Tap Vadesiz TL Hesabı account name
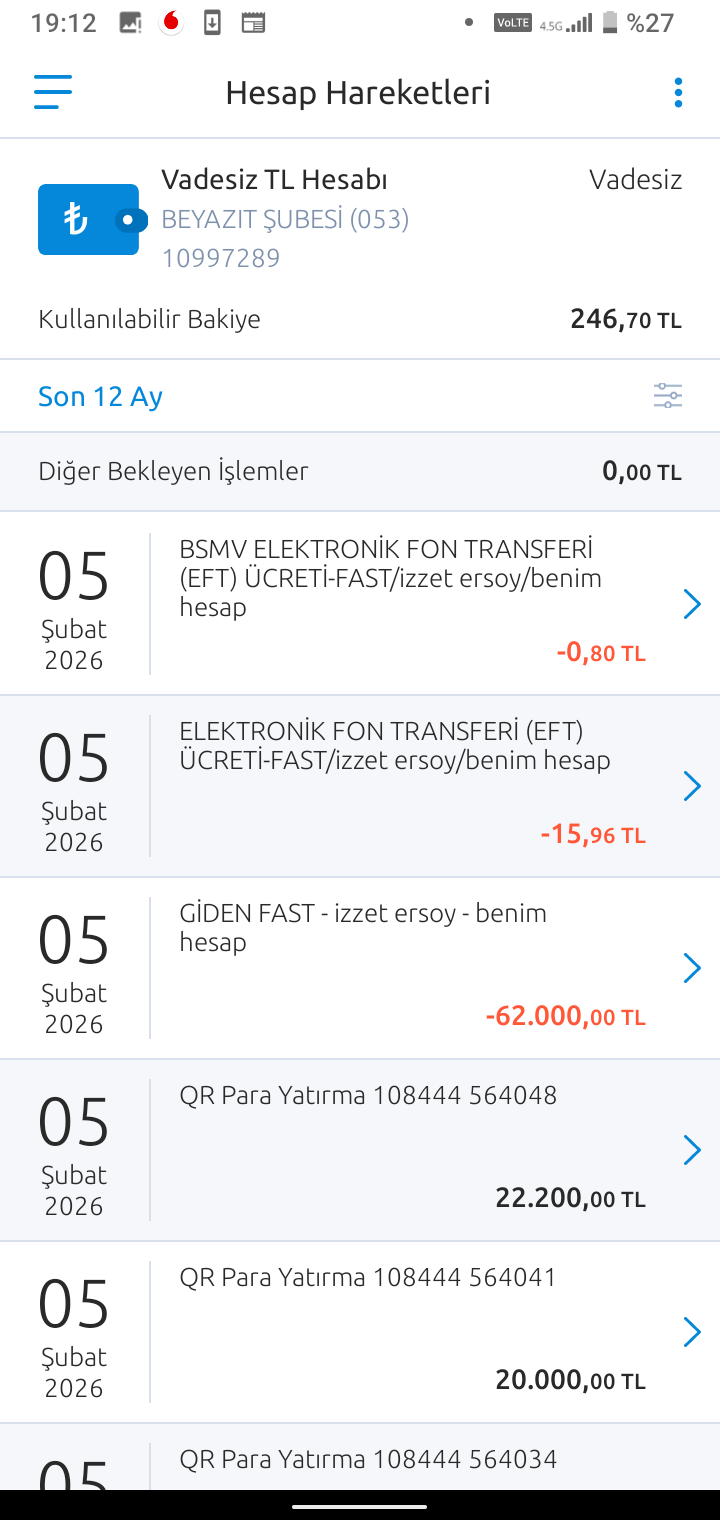This screenshot has height=1520, width=720. [x=274, y=180]
